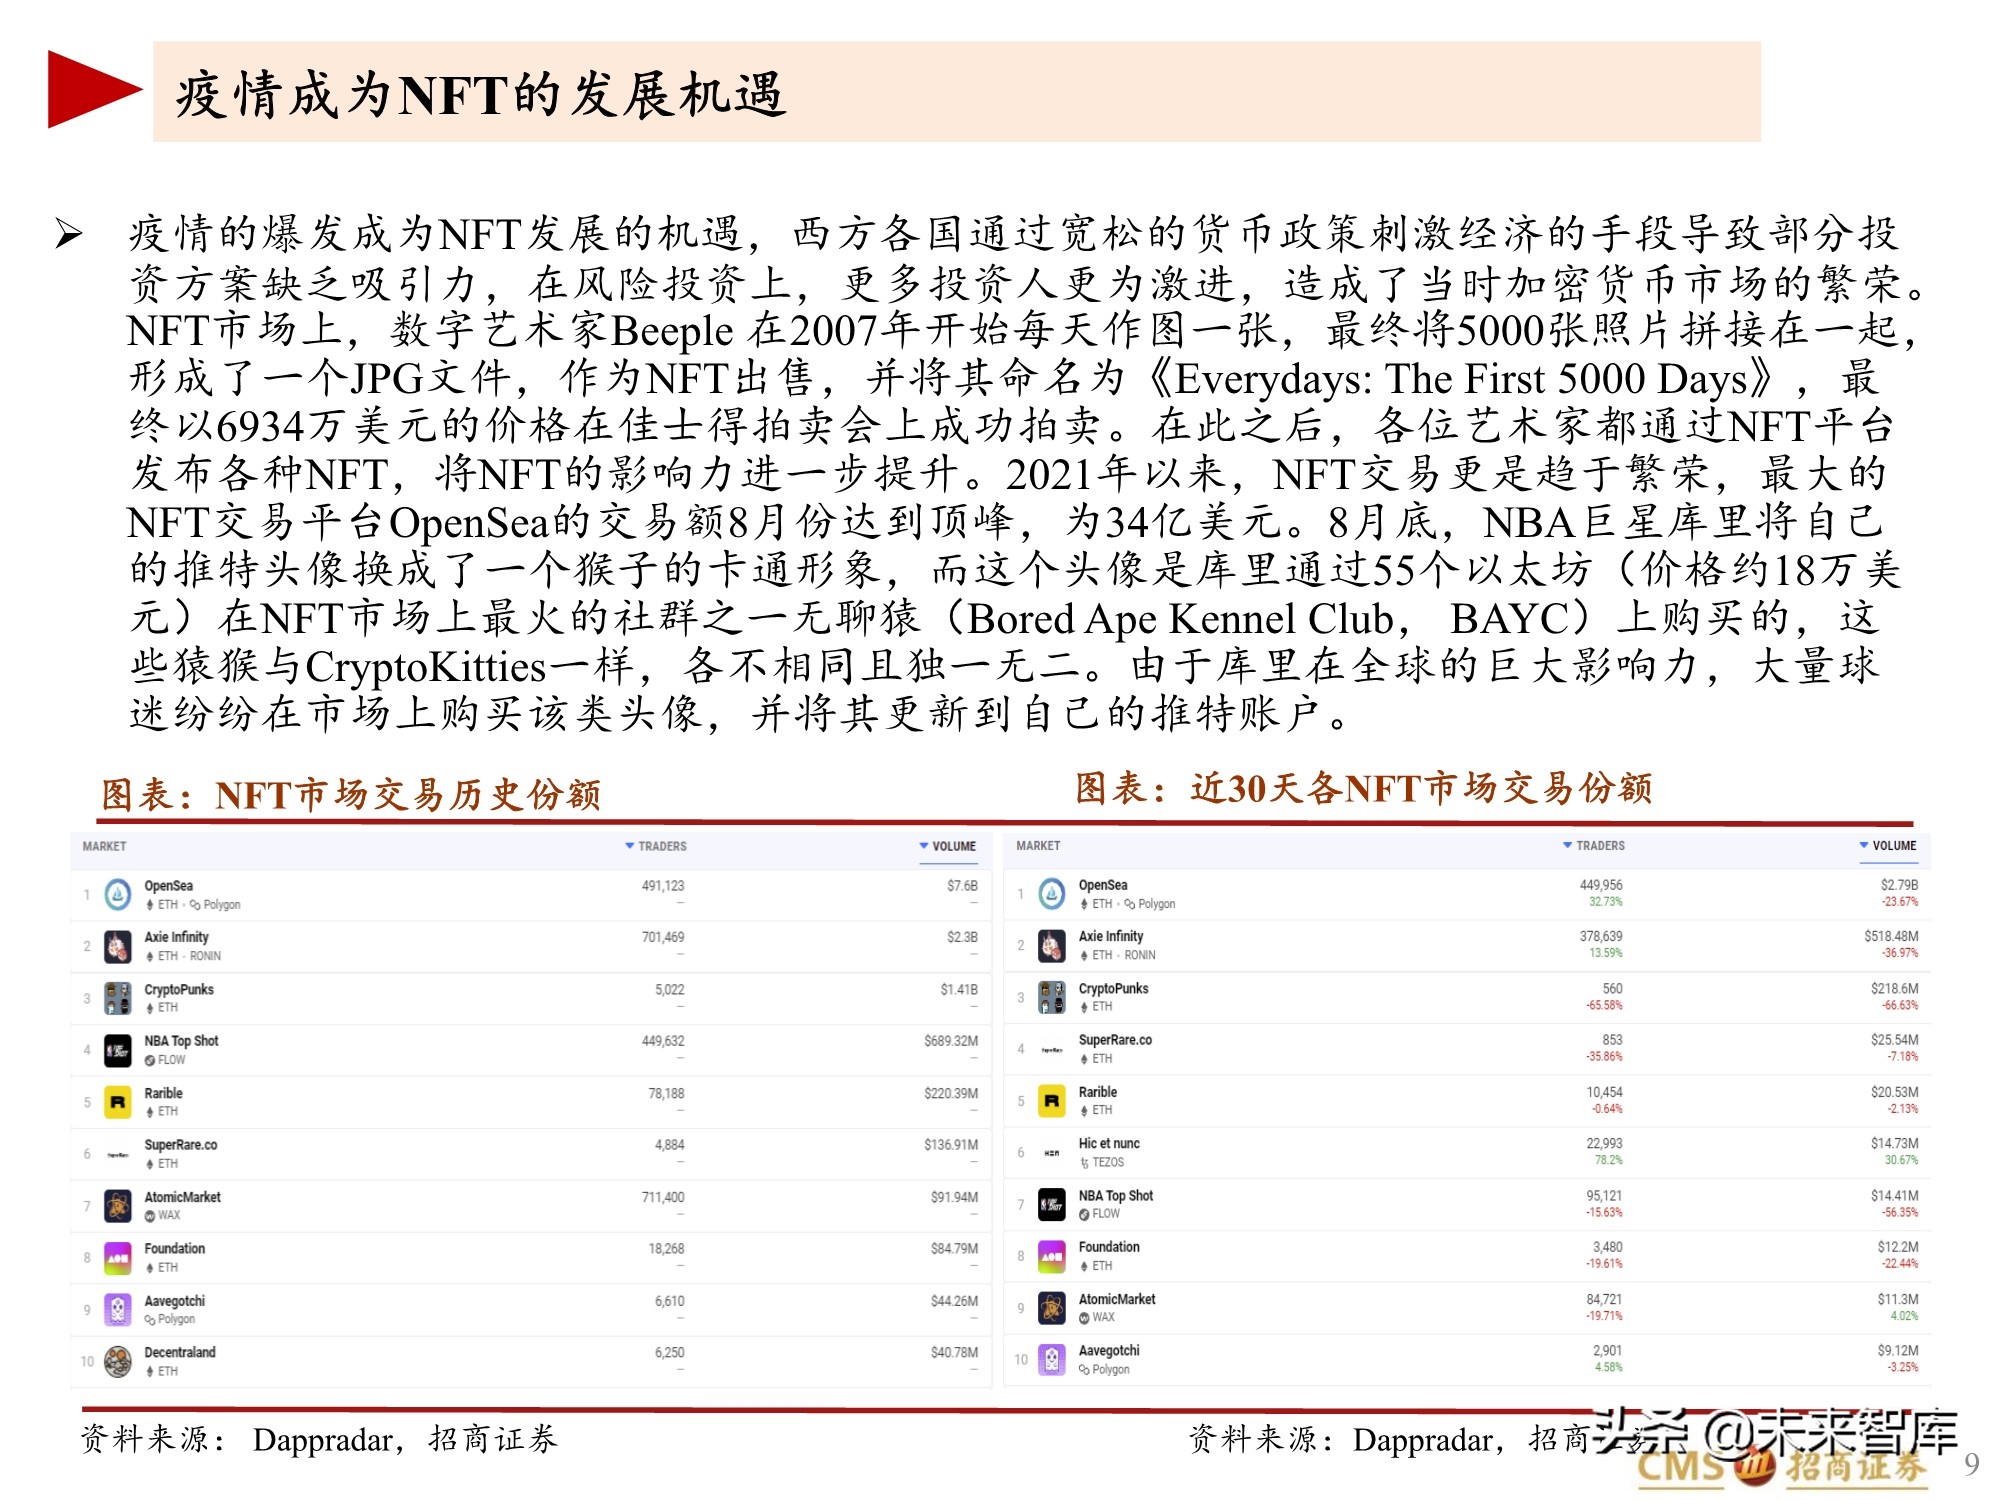Image resolution: width=2000 pixels, height=1500 pixels.
Task: Select the $9.12M Aavegotchi volume
Action: click(x=1898, y=1350)
